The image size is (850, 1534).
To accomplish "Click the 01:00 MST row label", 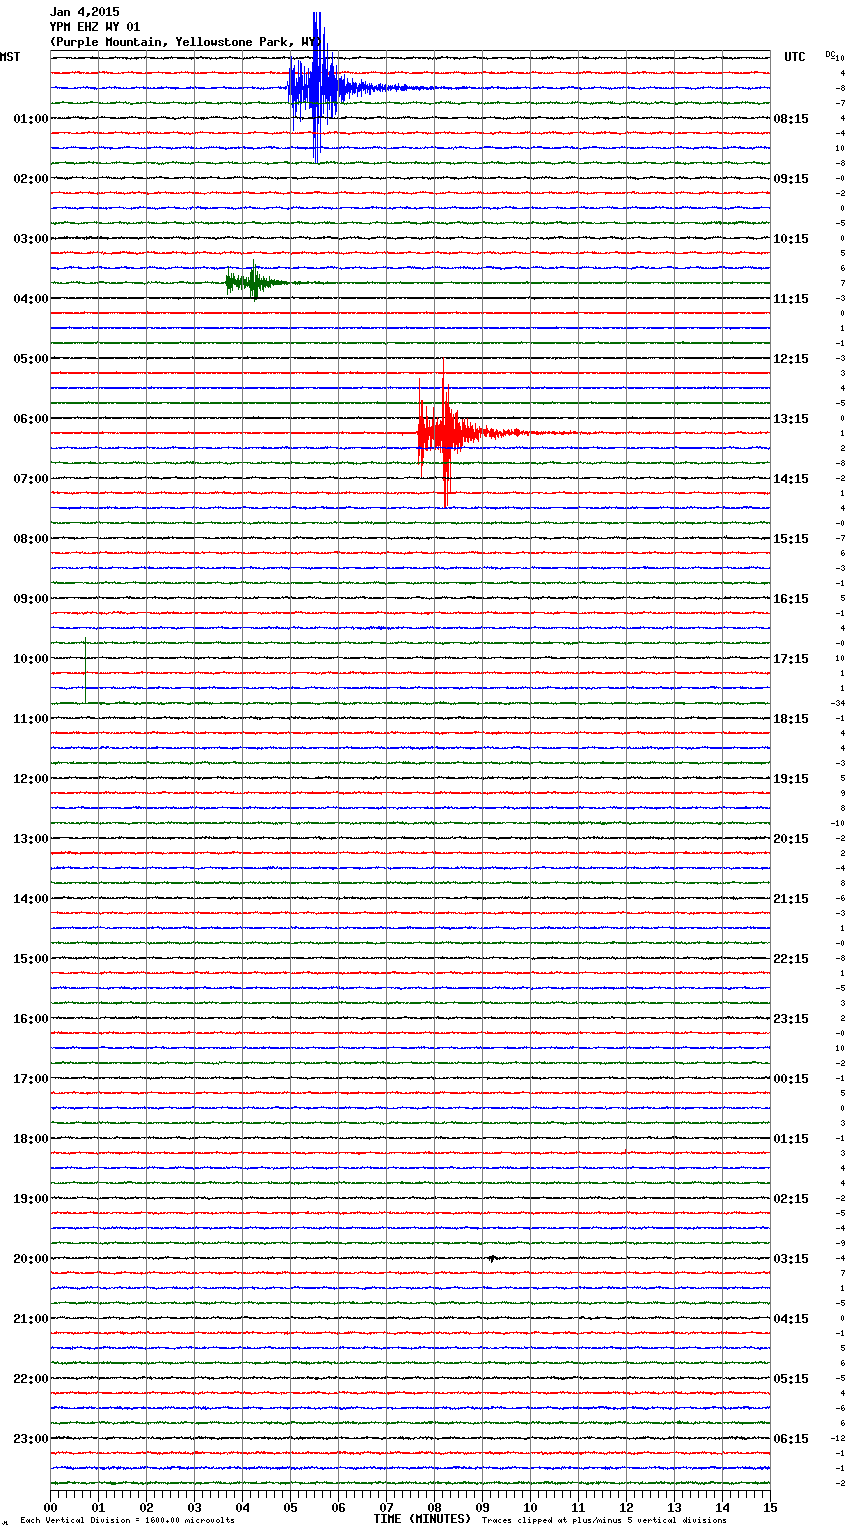I will coord(31,118).
